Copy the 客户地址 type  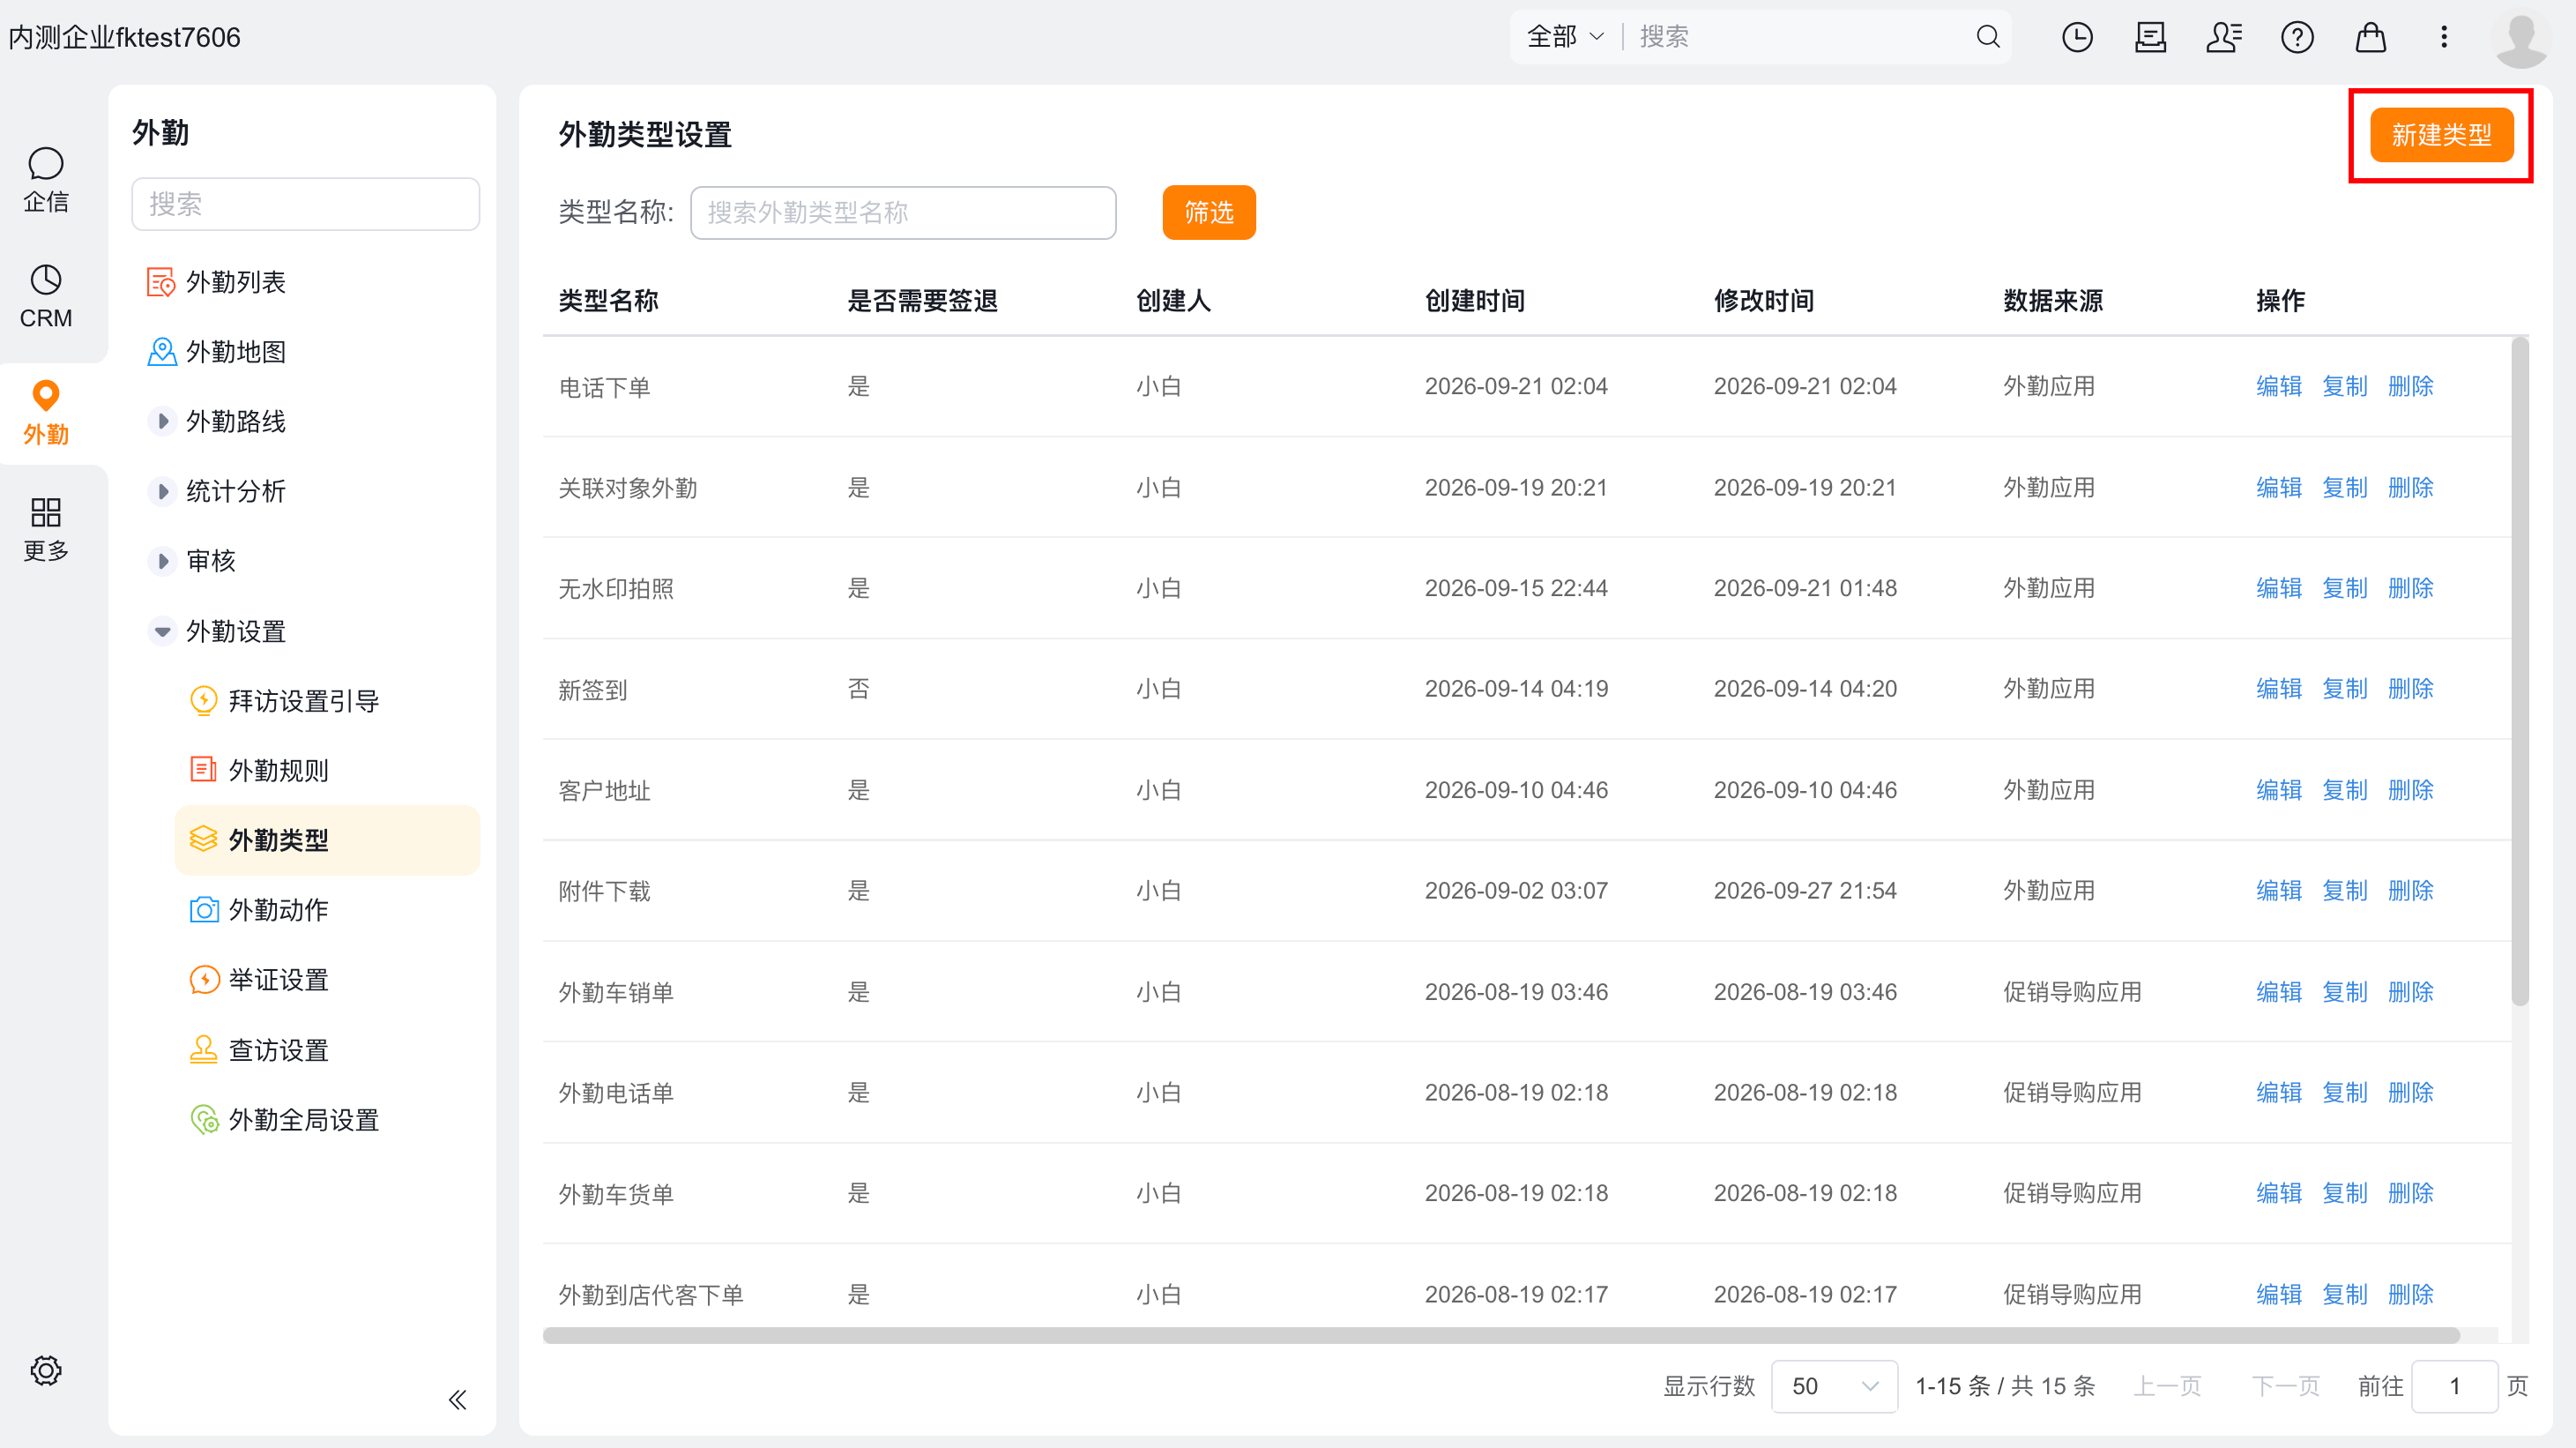tap(2344, 790)
